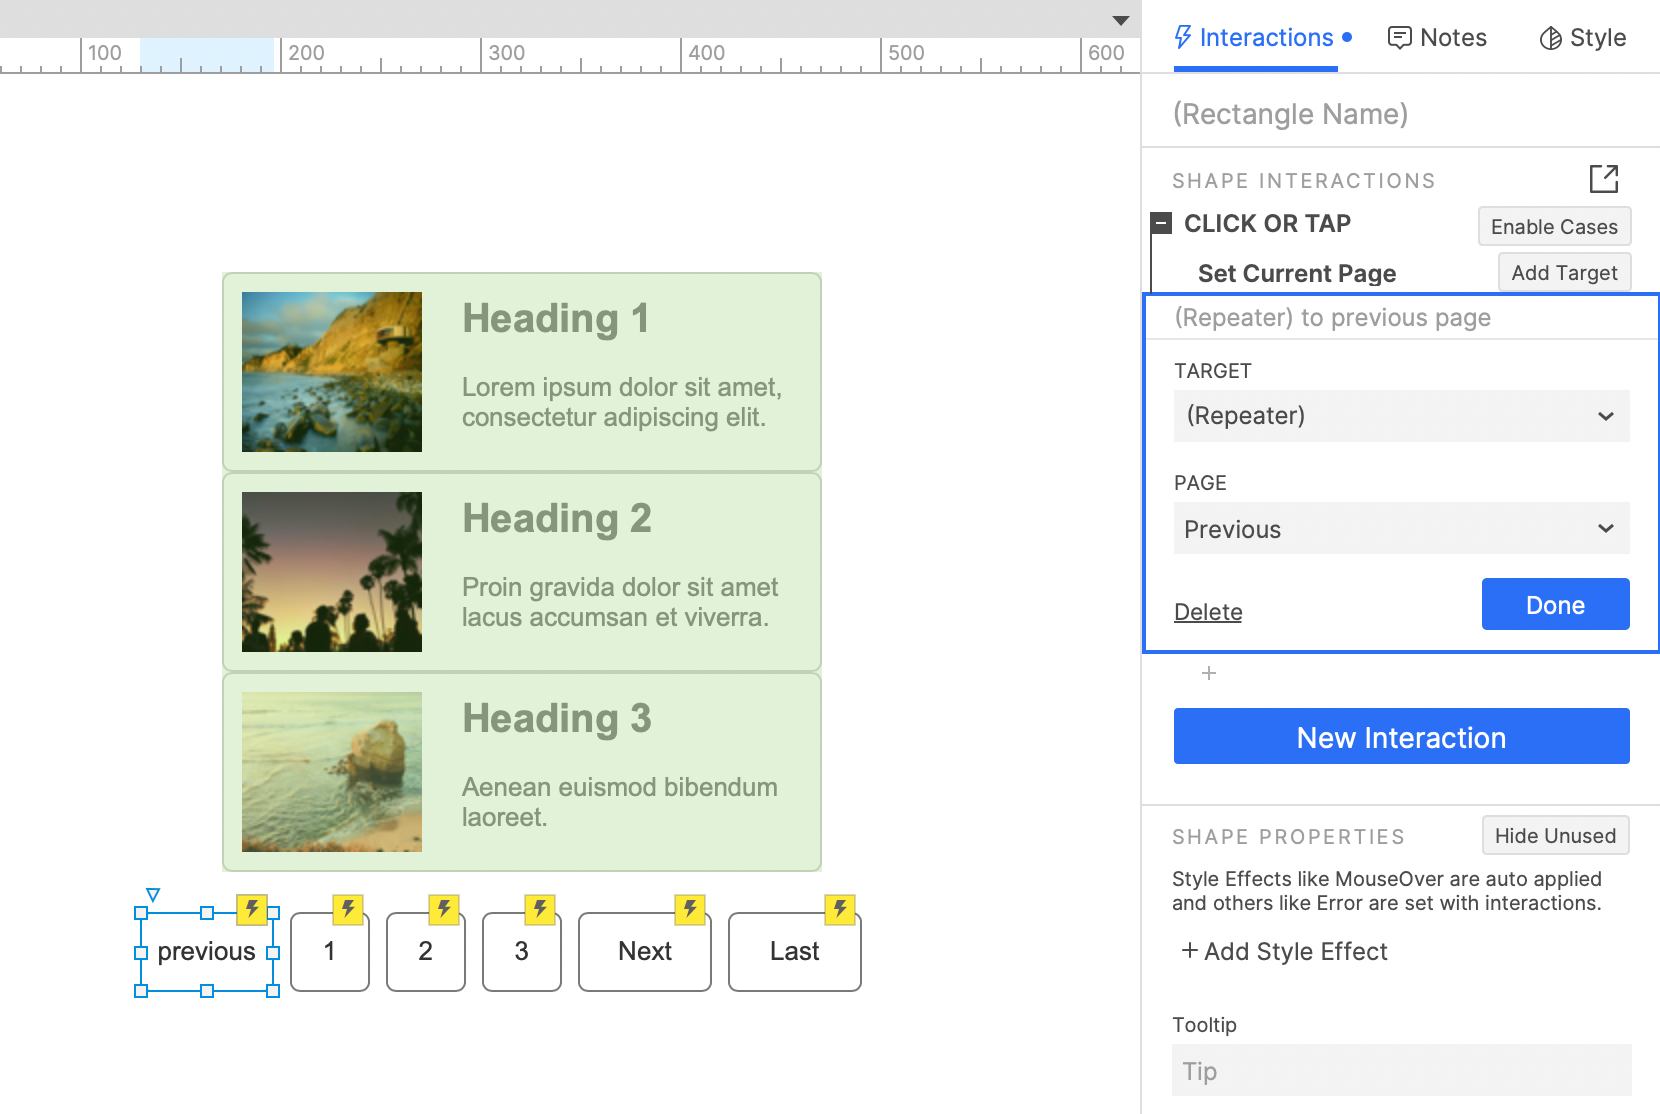Open the Target Repeater dropdown
The image size is (1660, 1114).
[x=1401, y=416]
